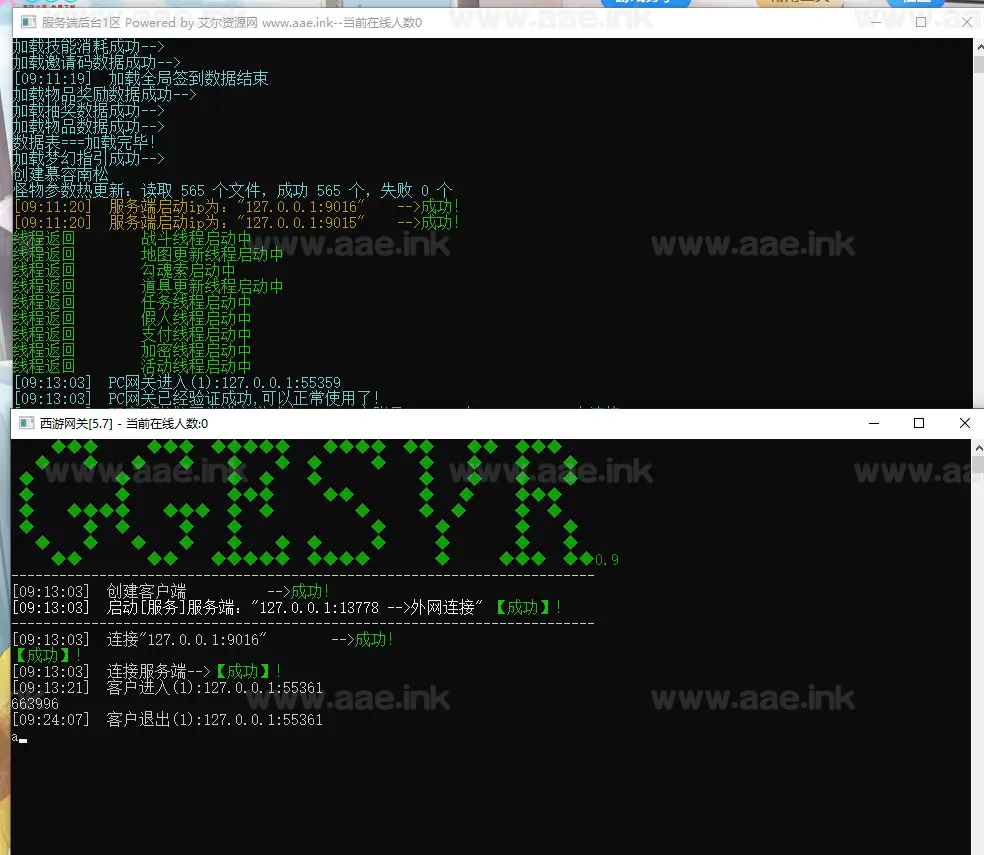Click '创建客户端 -->成功!' line in gateway
Screen dimensions: 984x855
tap(171, 591)
